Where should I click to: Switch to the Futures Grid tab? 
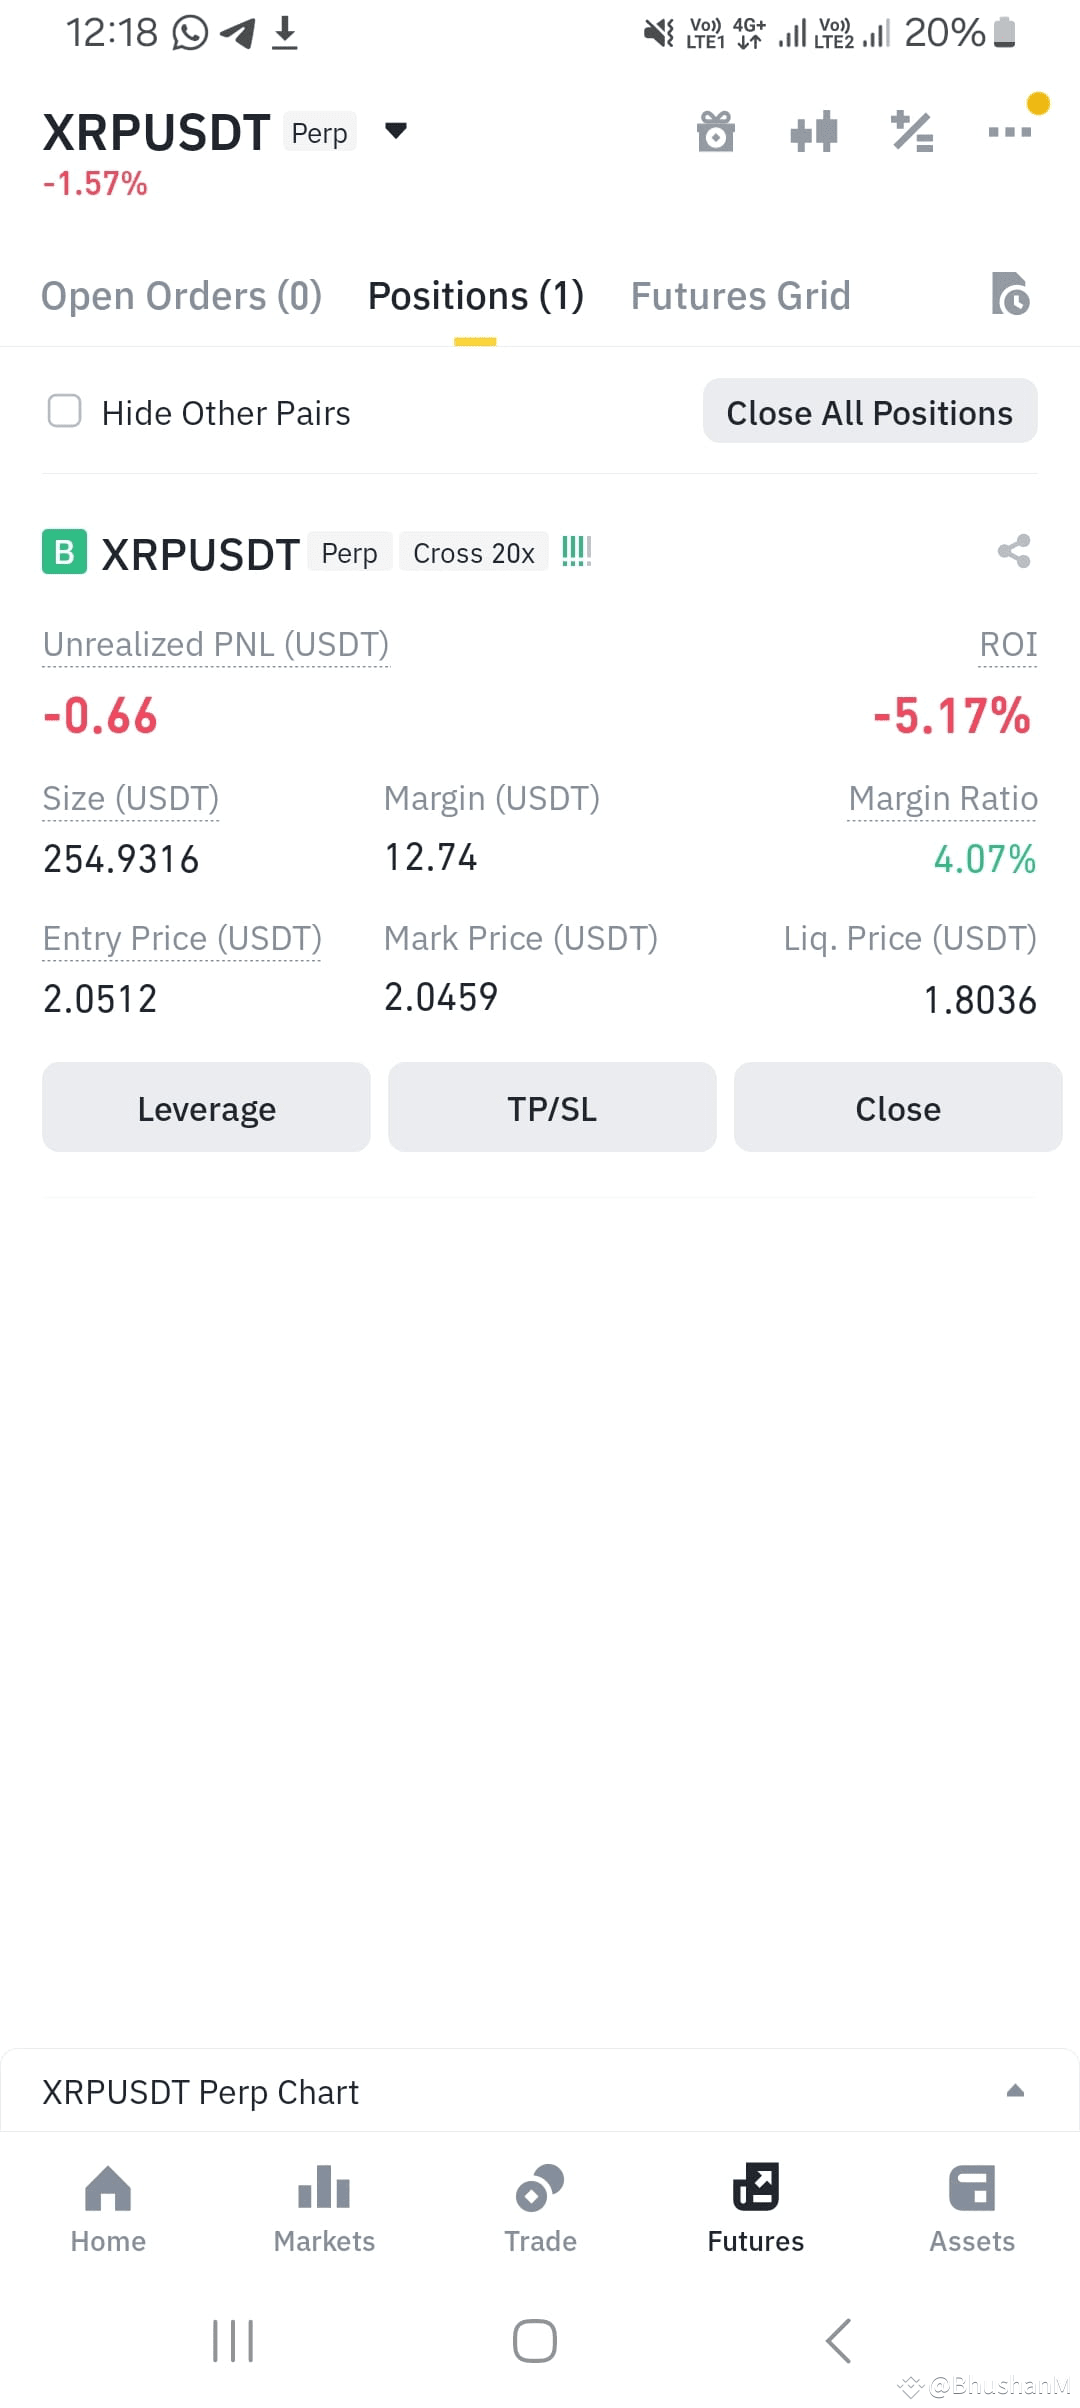pyautogui.click(x=740, y=296)
